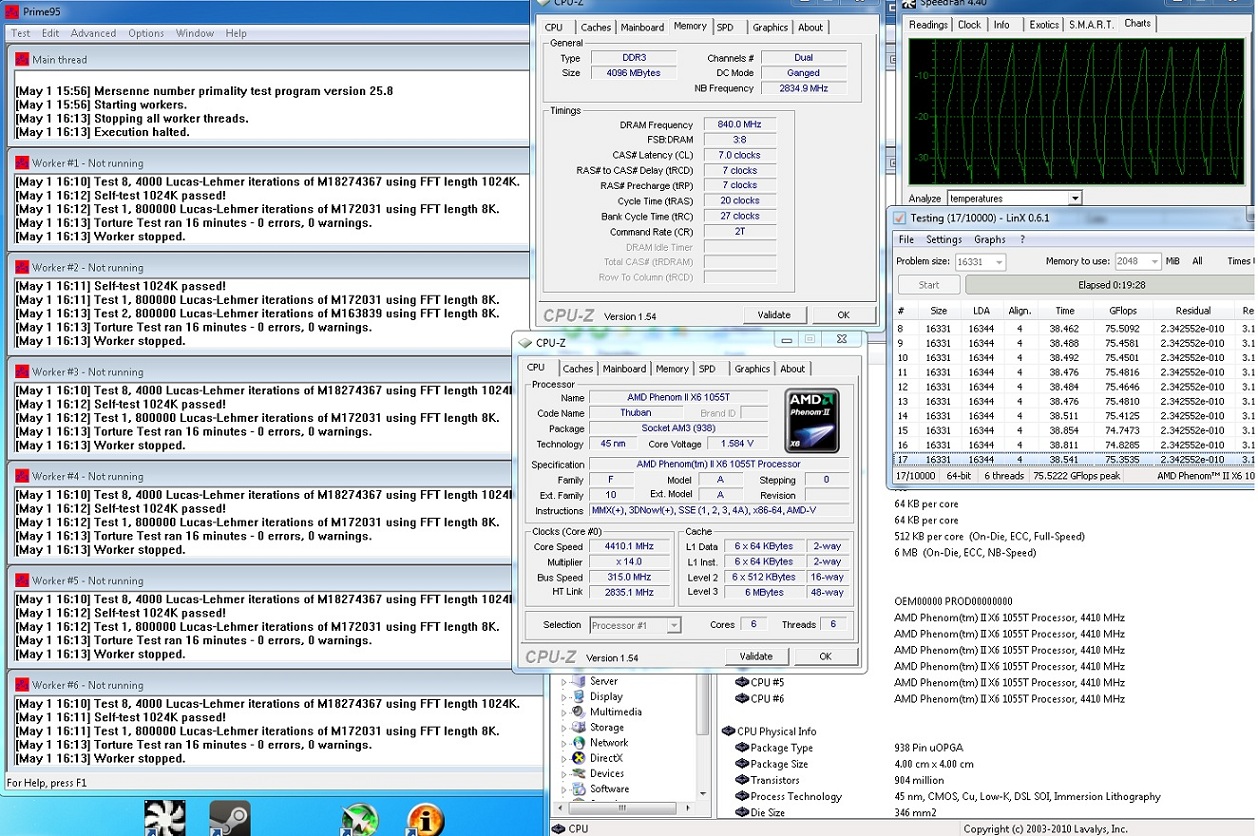Click the Display tree icon
1258x836 pixels.
coord(580,697)
